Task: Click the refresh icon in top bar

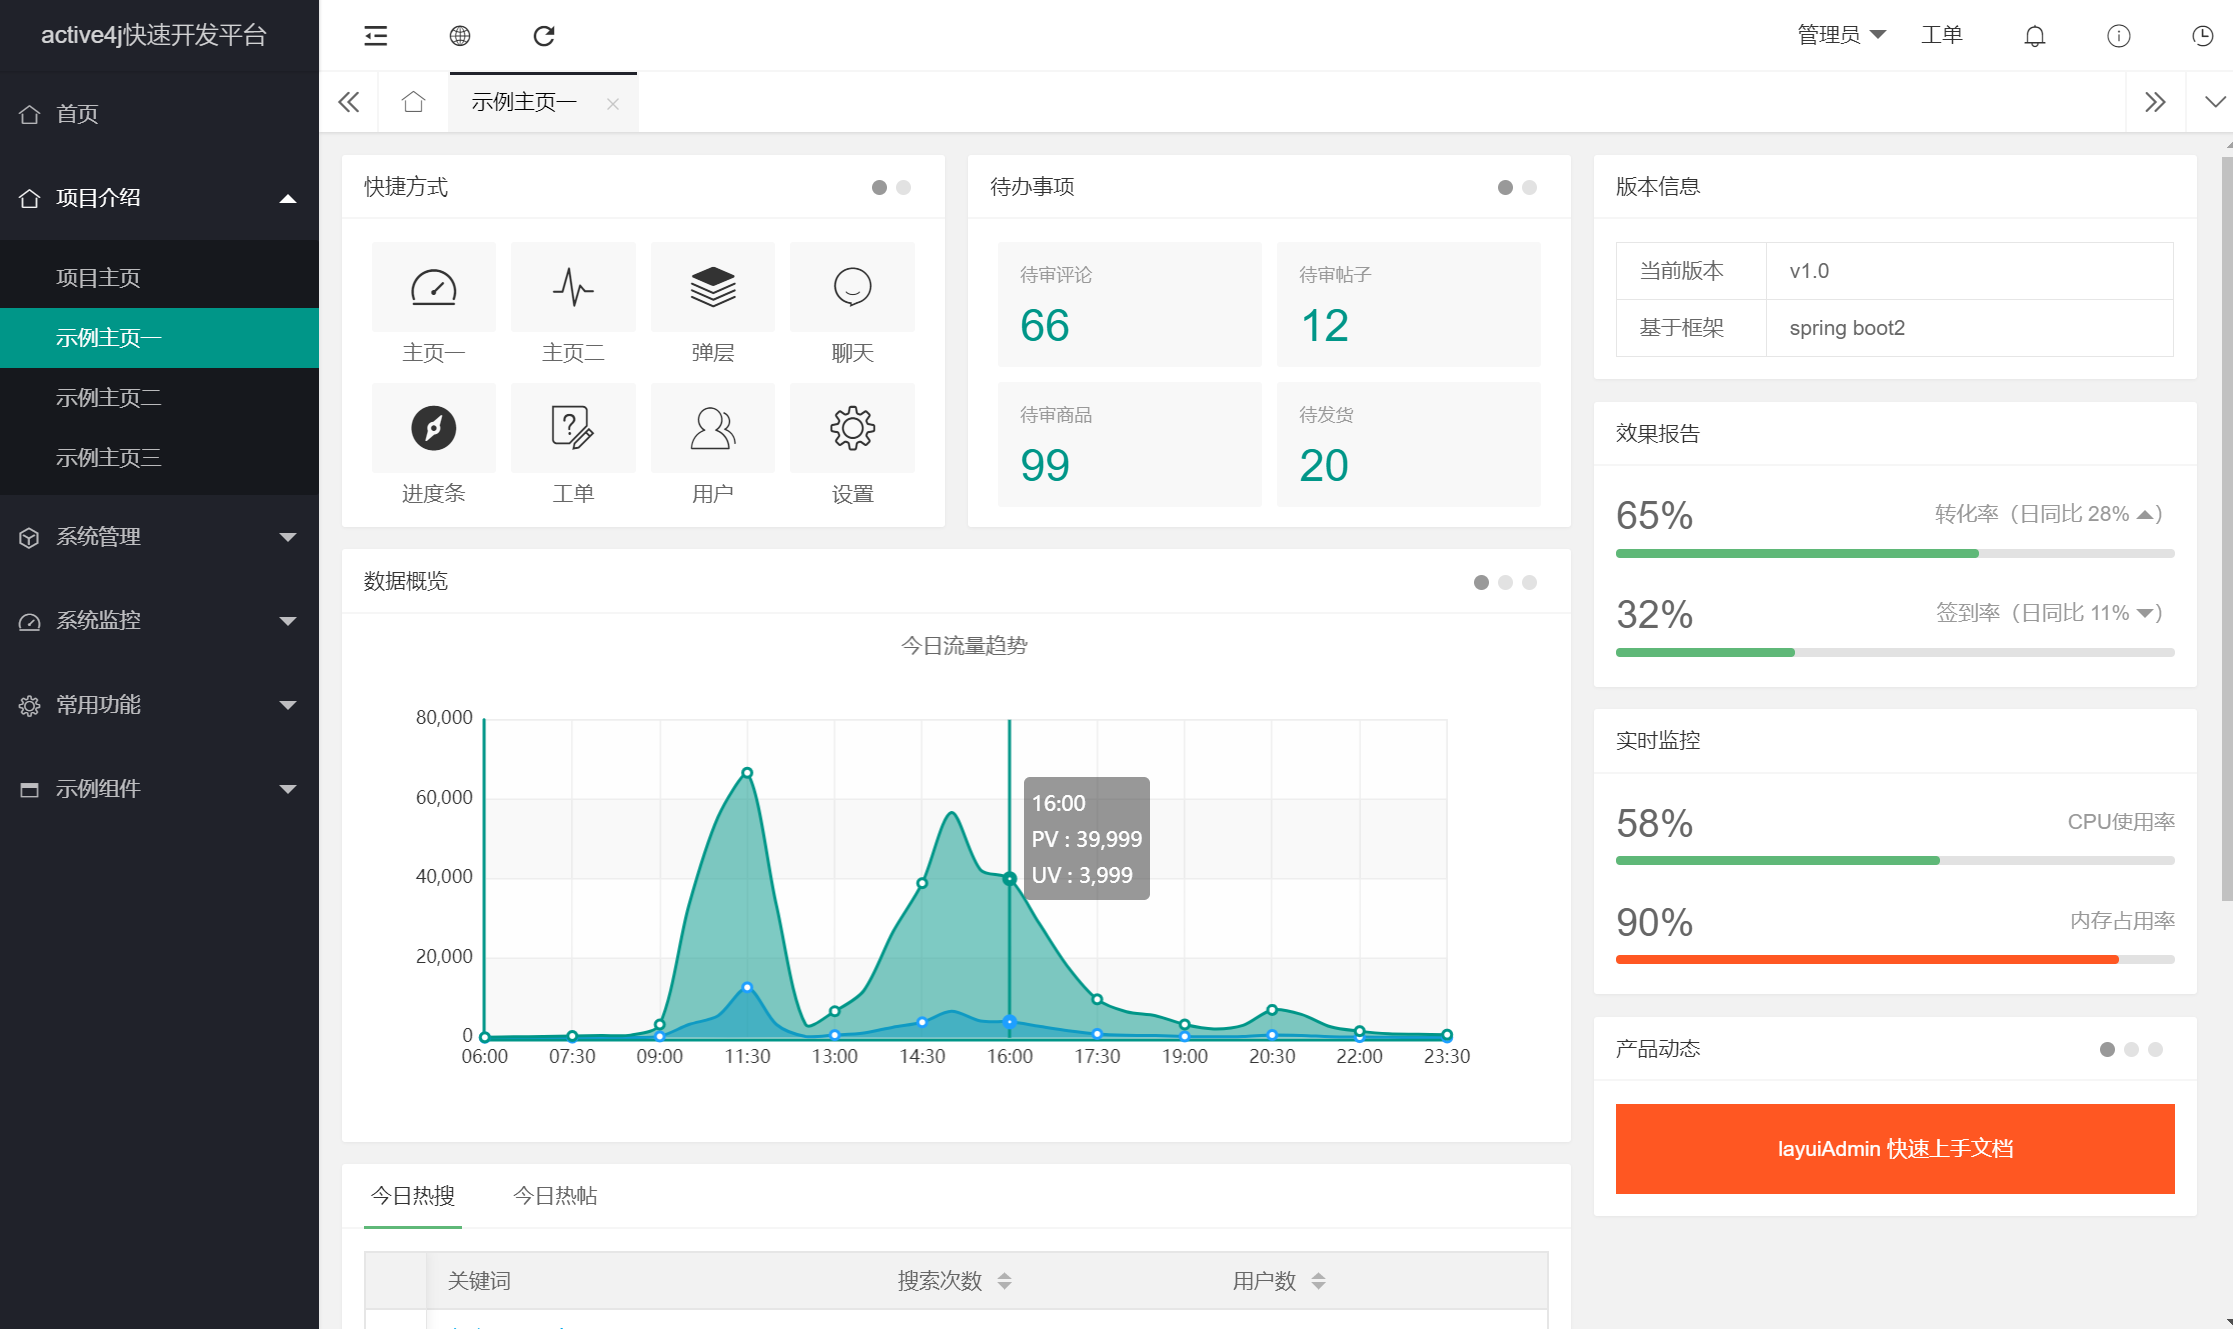Action: tap(544, 36)
